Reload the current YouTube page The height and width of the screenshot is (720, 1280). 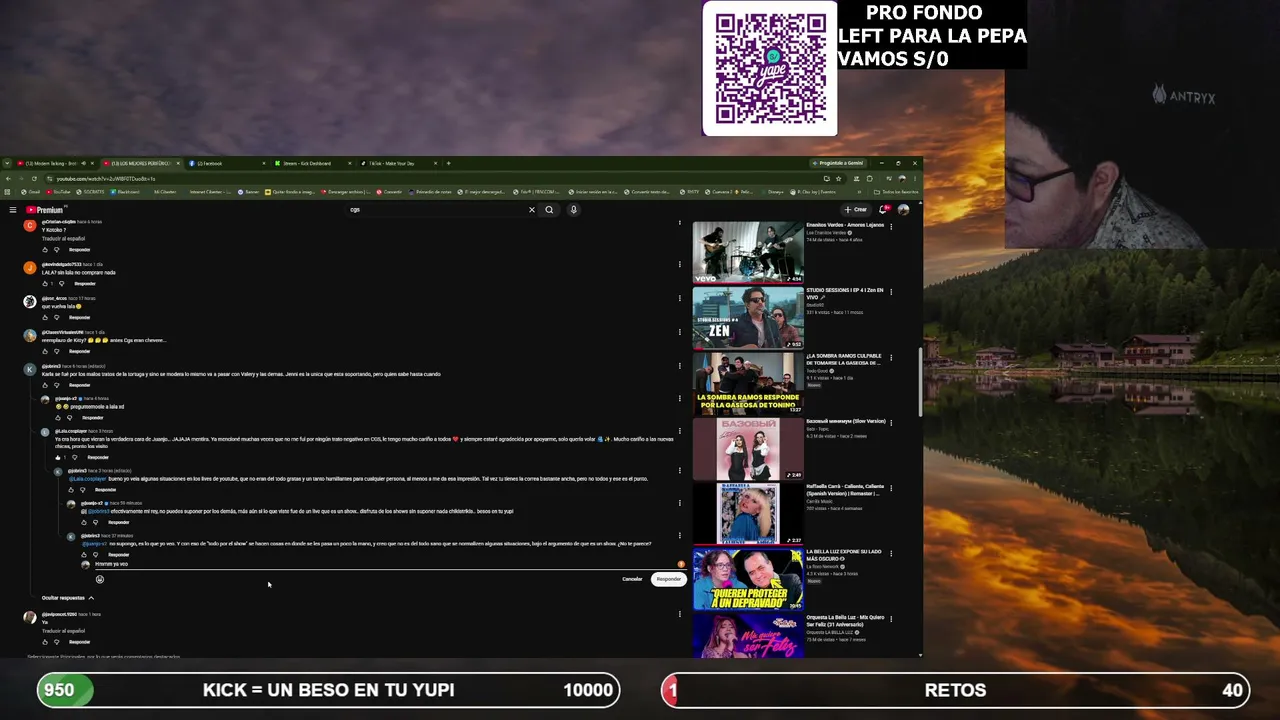pos(34,178)
